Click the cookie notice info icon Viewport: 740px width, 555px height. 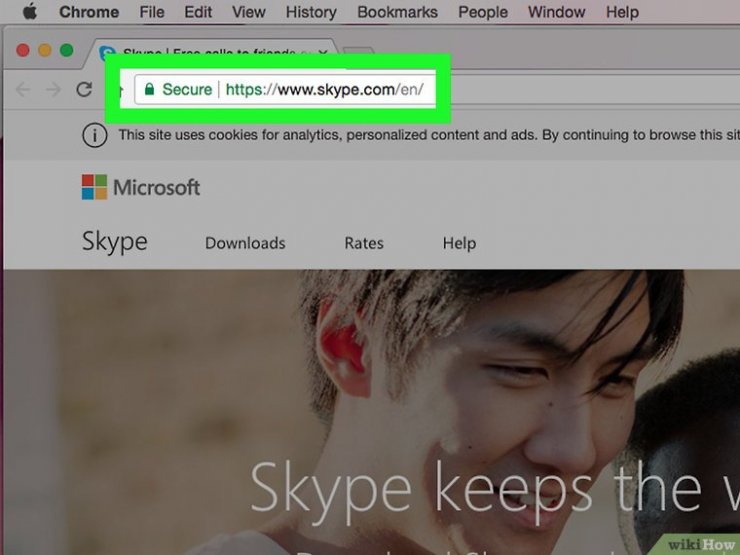pyautogui.click(x=94, y=135)
